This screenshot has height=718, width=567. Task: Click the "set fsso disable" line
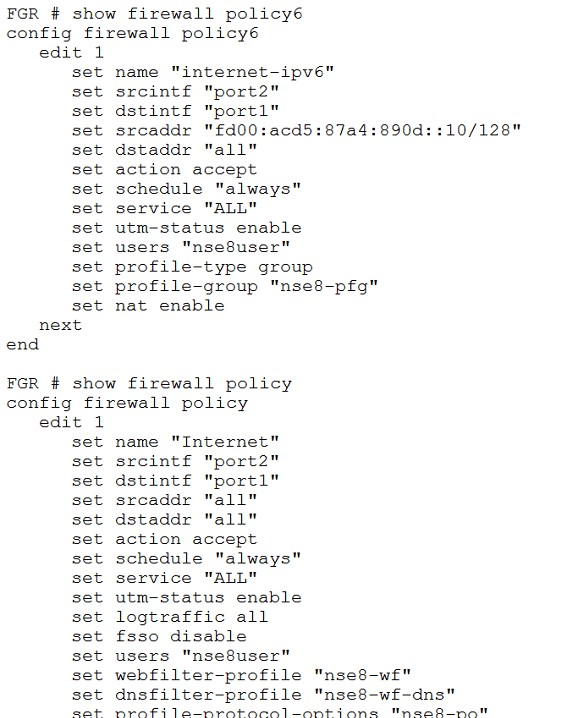tap(159, 636)
